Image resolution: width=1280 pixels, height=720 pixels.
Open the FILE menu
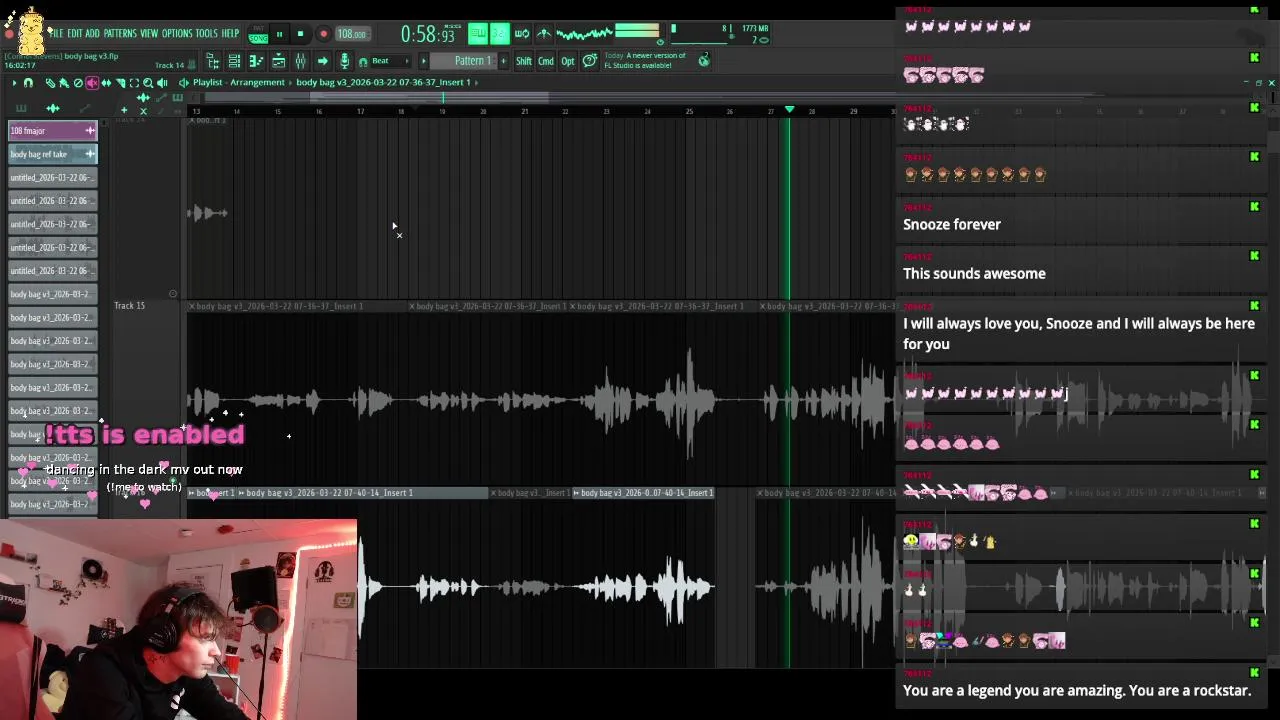click(57, 33)
